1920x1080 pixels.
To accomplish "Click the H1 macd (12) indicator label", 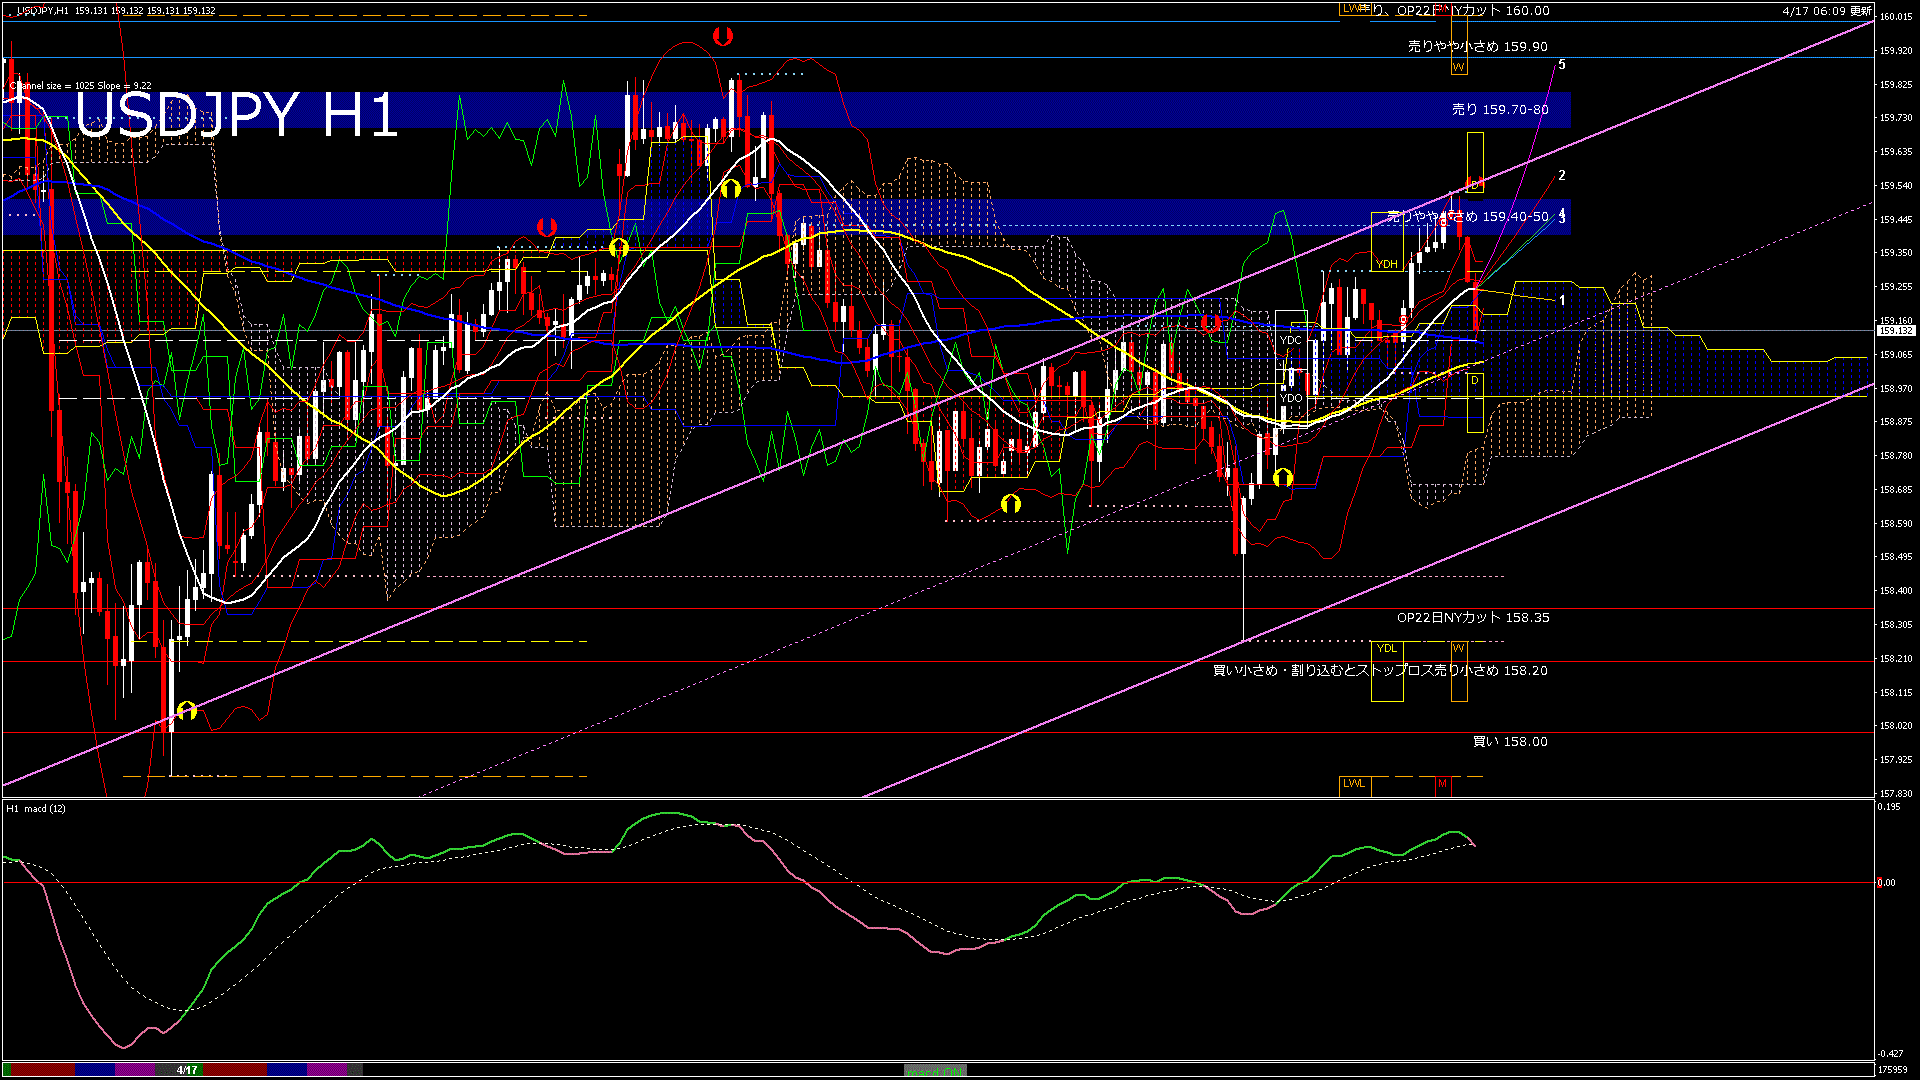I will (36, 808).
